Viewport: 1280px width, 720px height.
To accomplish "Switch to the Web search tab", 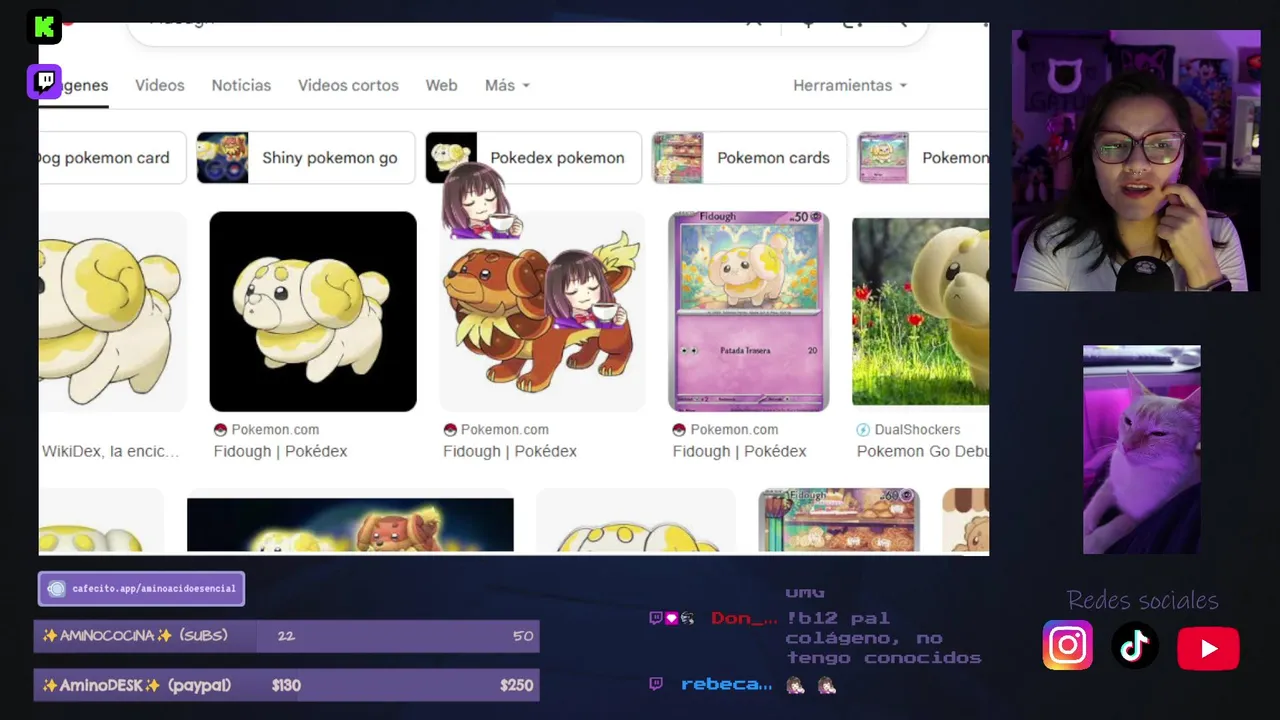I will [x=441, y=85].
